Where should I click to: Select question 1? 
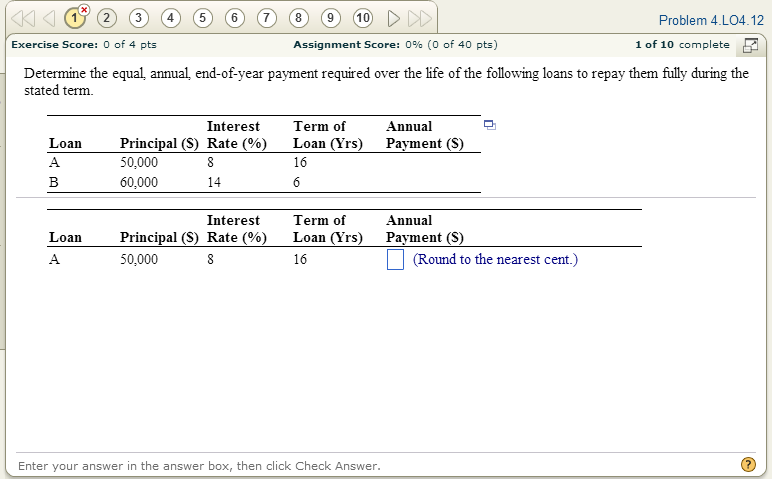[74, 18]
